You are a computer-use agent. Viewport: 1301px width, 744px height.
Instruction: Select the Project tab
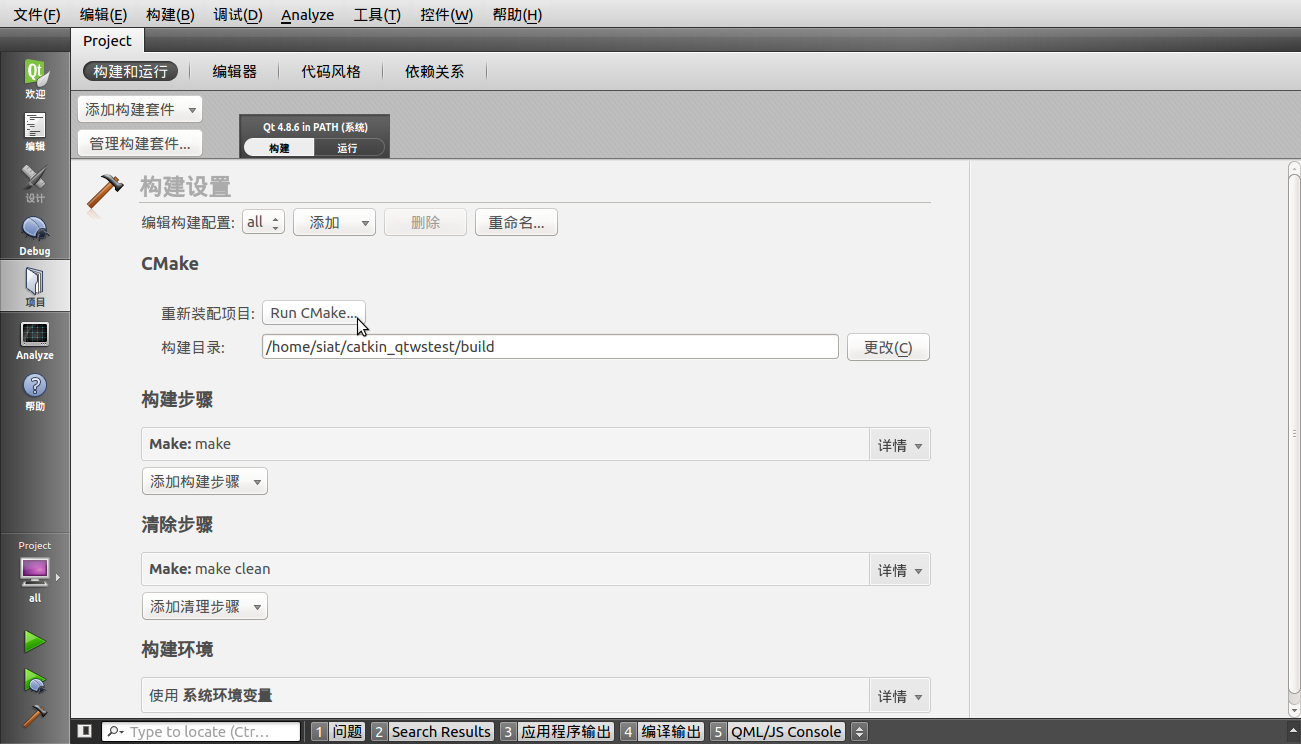(x=107, y=41)
